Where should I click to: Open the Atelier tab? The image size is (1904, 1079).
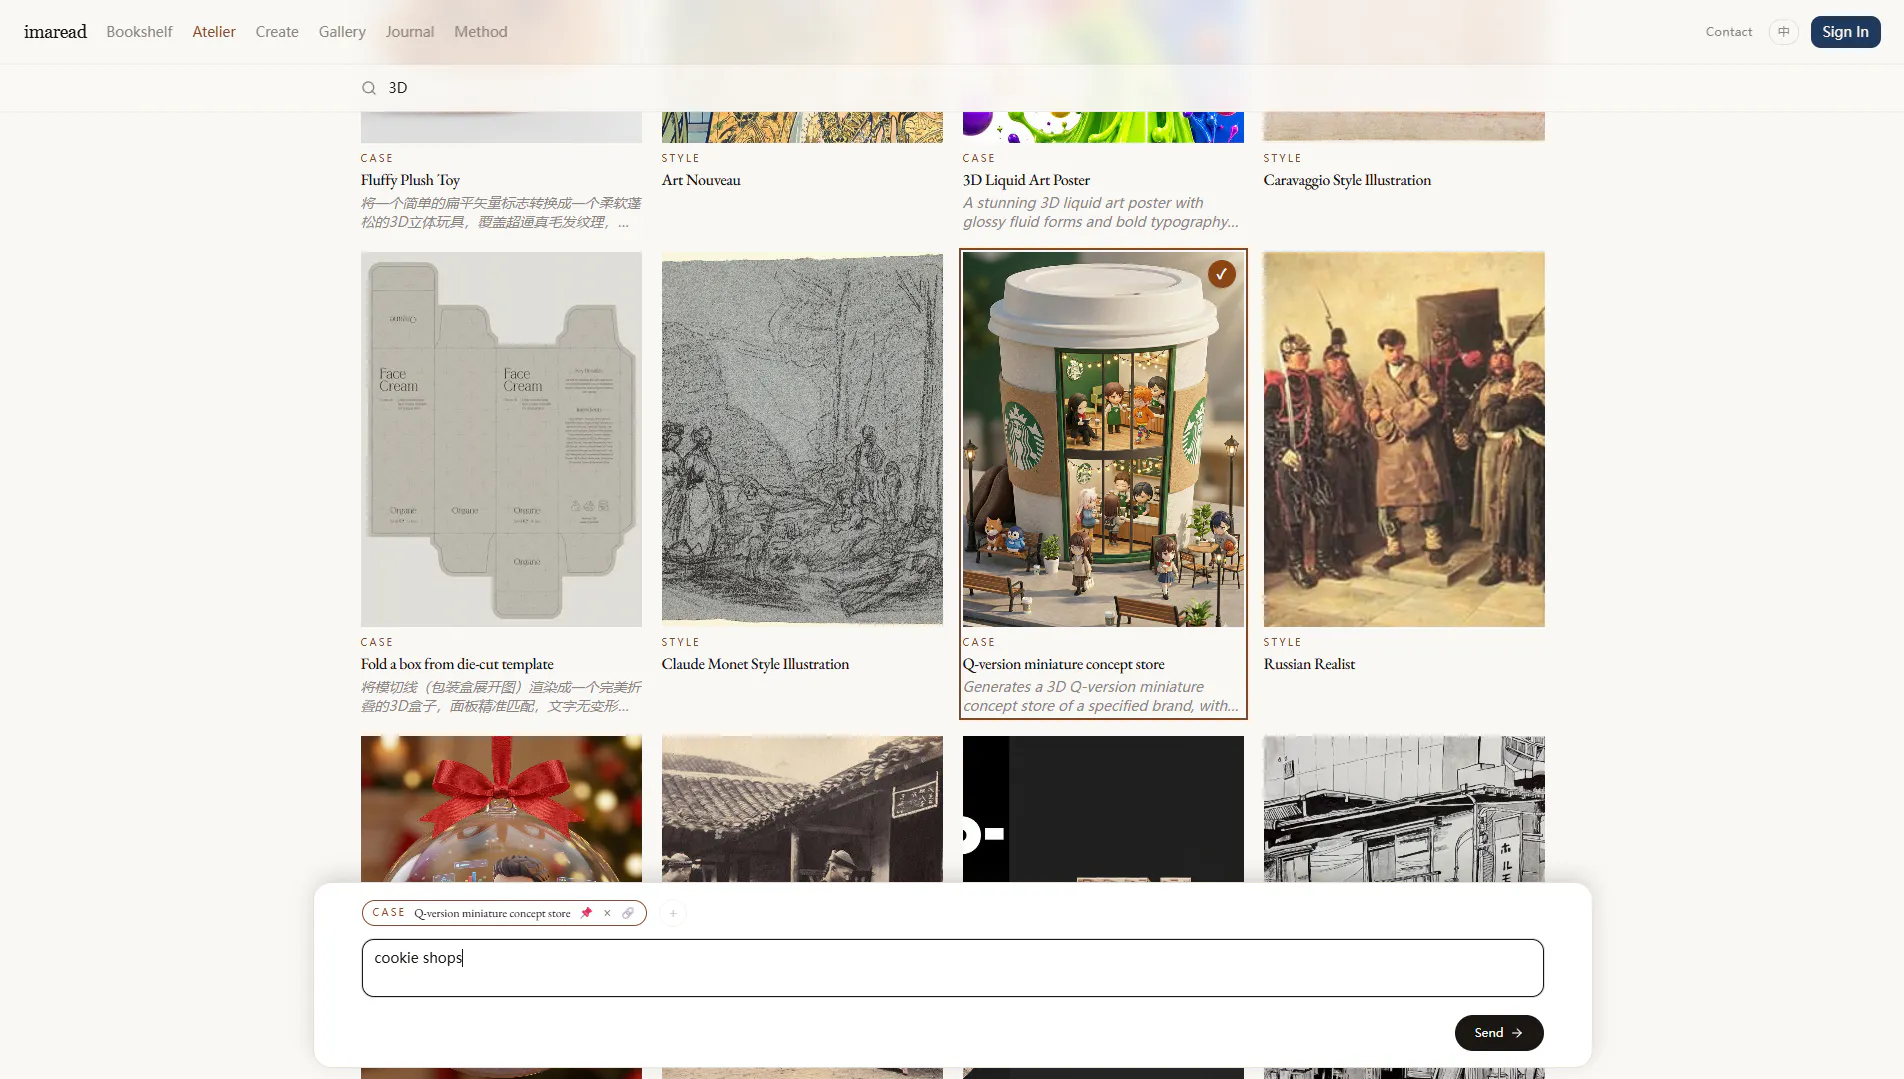[214, 32]
